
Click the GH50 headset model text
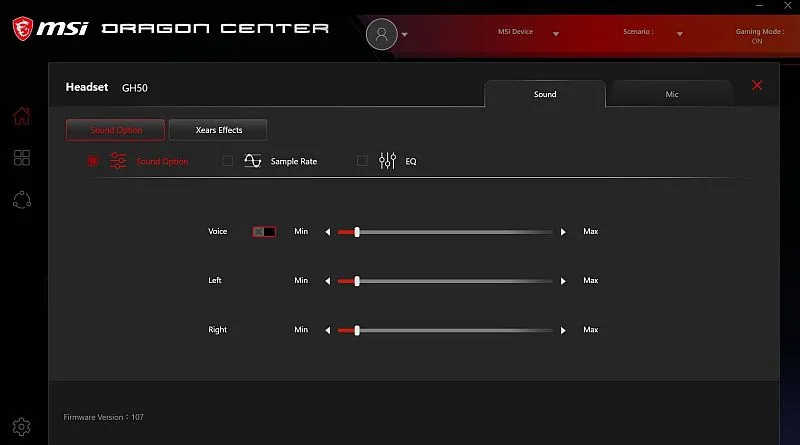tap(135, 88)
